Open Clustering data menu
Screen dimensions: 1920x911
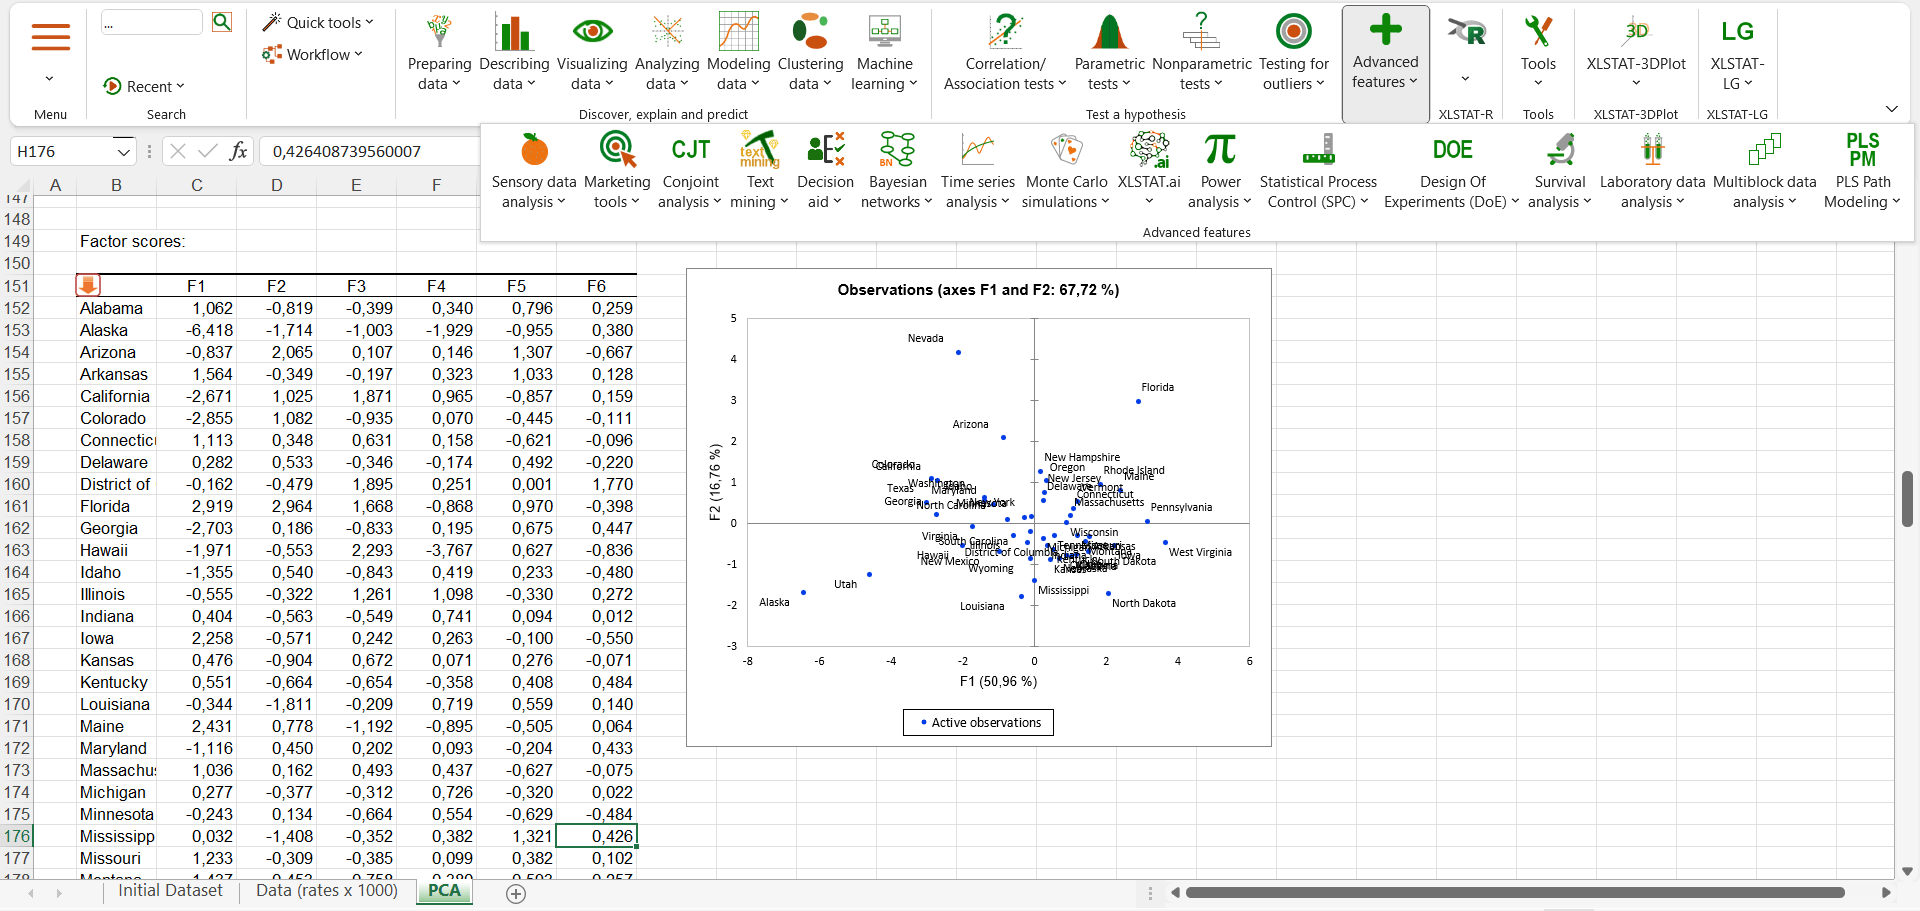810,54
